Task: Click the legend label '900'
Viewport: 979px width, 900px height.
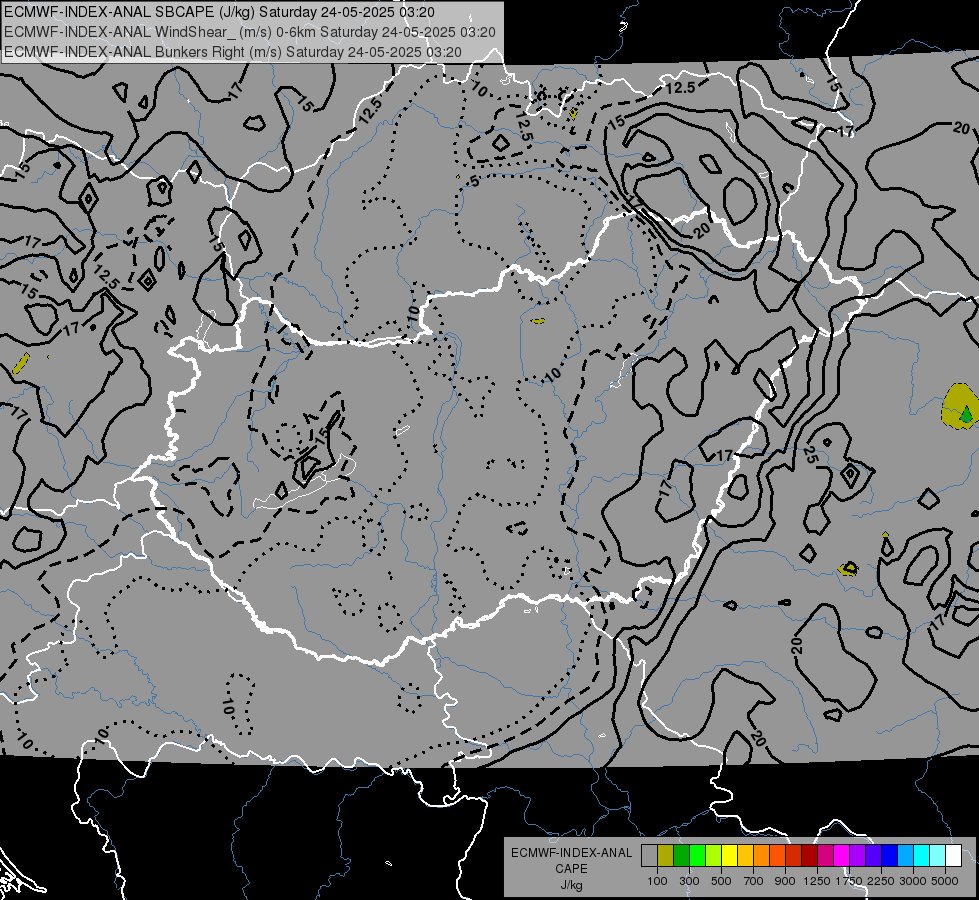Action: click(785, 881)
